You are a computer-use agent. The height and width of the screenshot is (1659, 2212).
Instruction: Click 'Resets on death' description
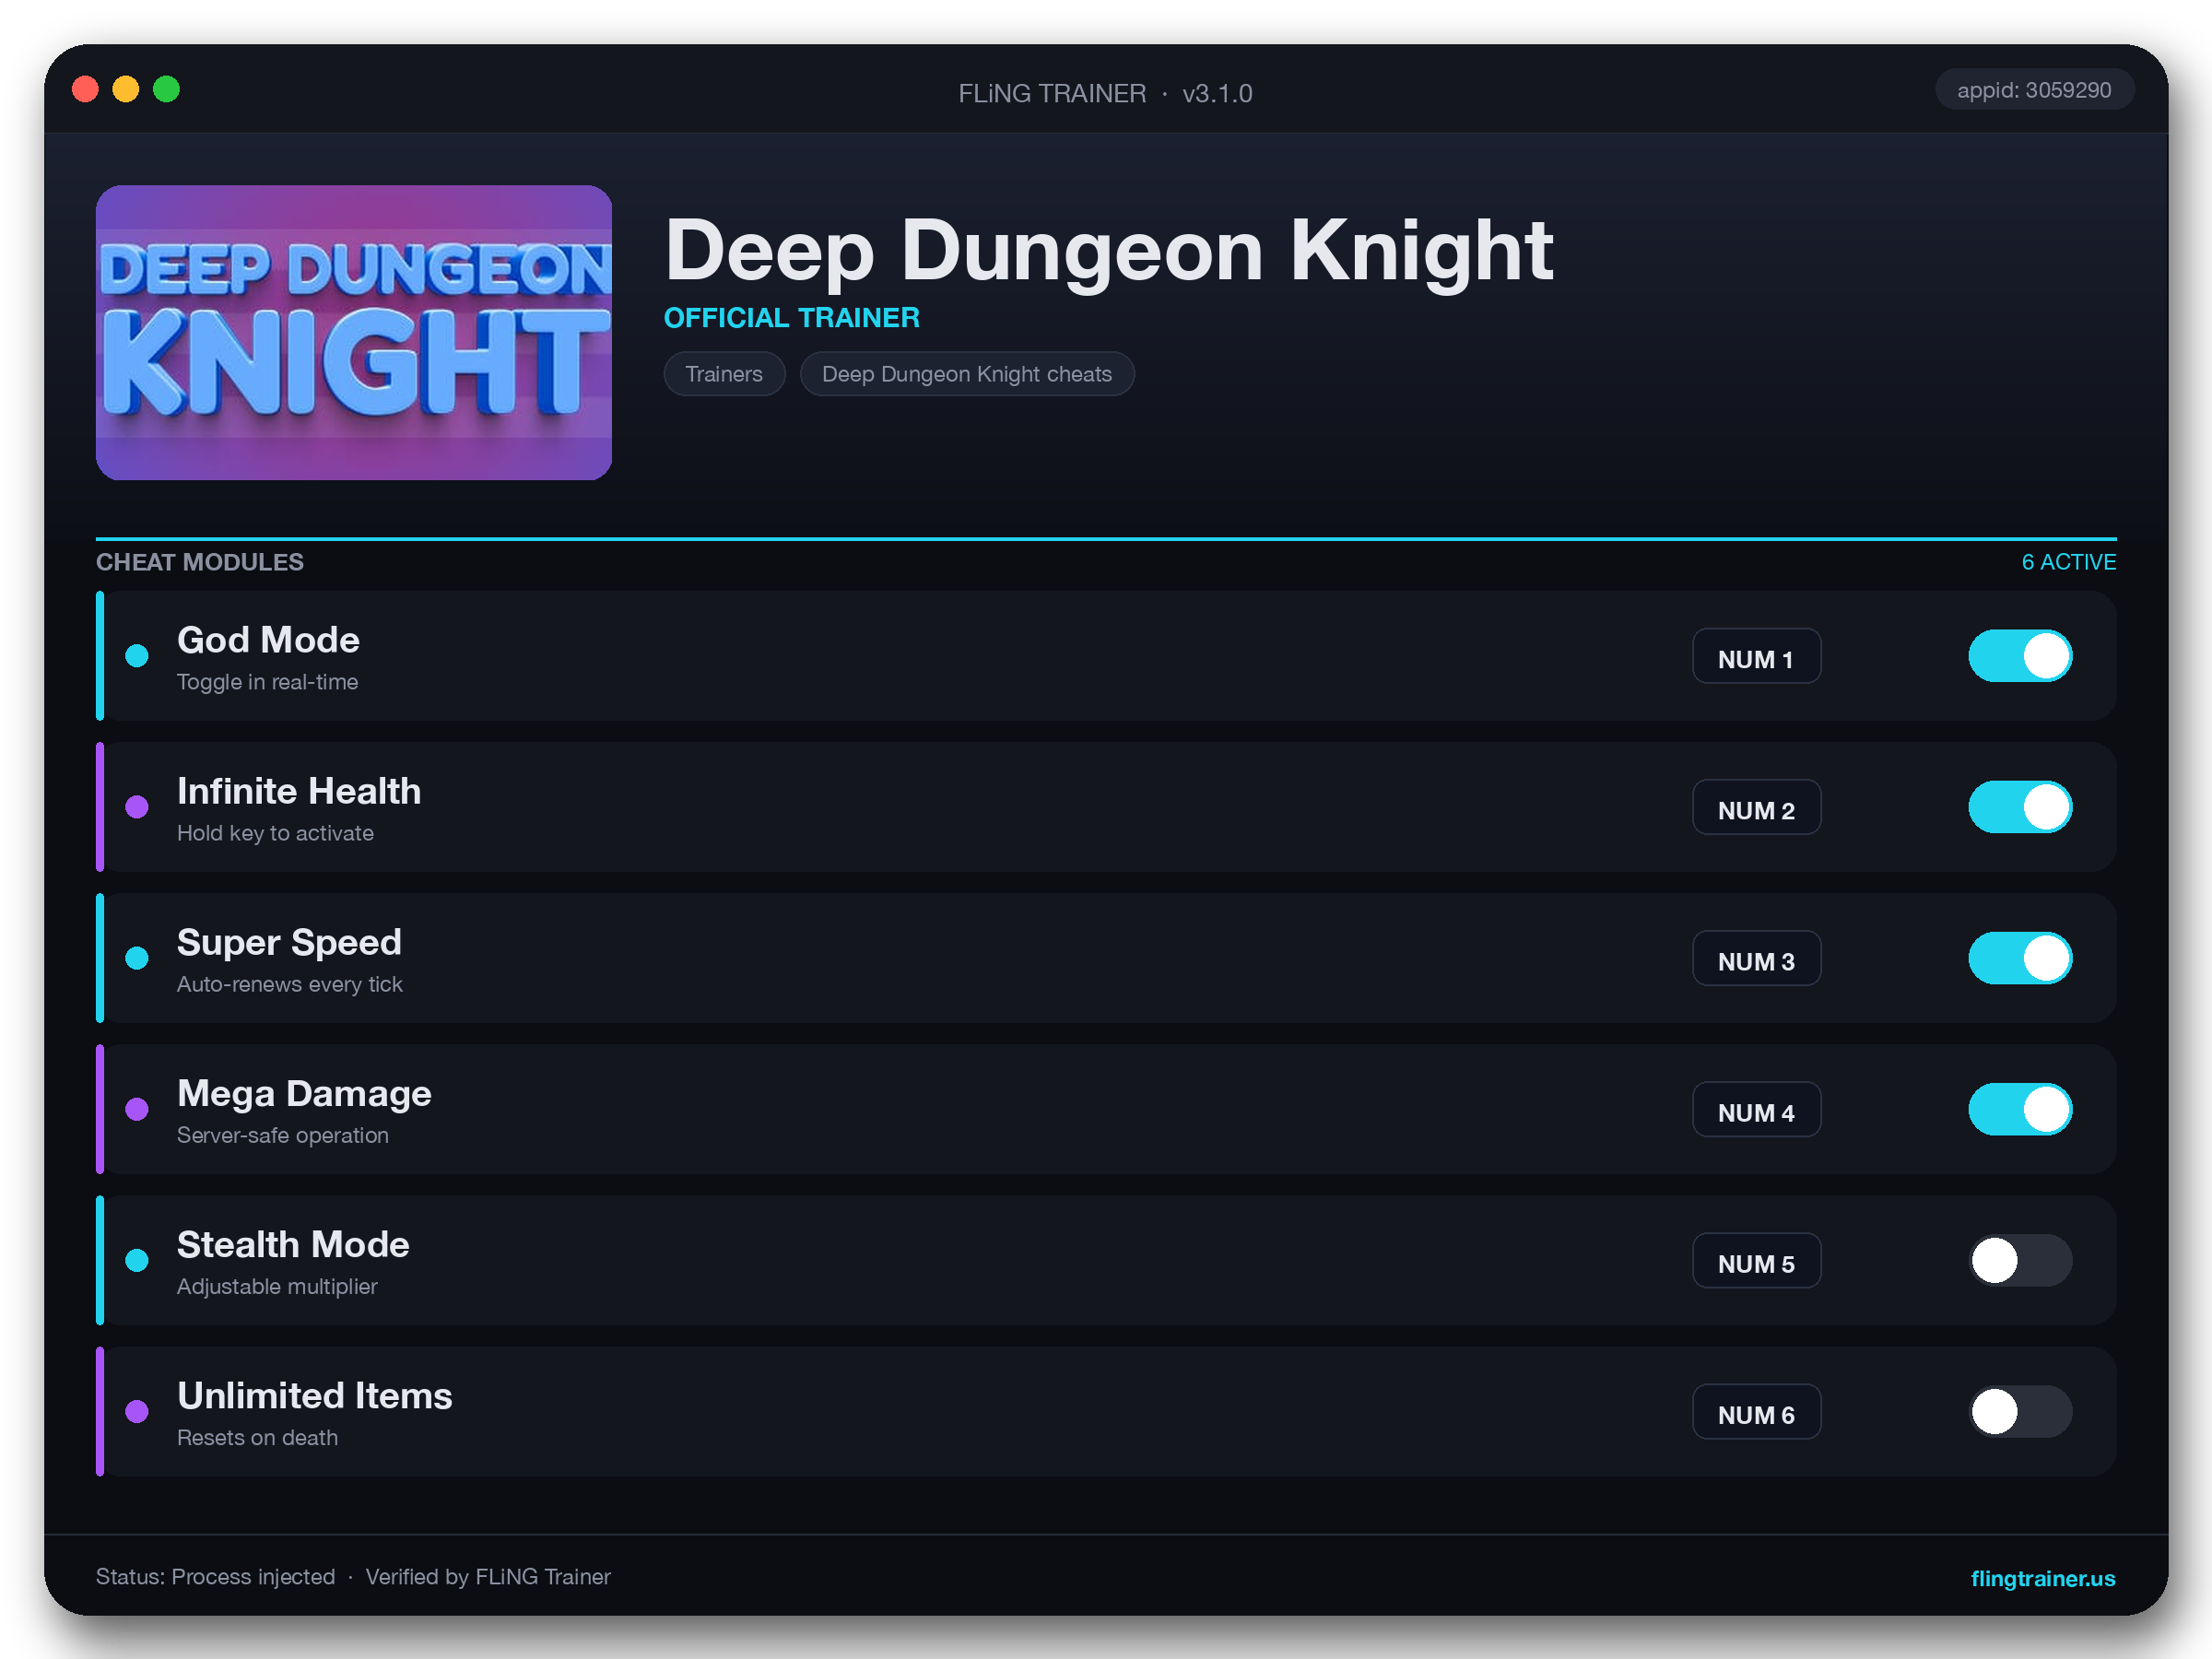257,1437
